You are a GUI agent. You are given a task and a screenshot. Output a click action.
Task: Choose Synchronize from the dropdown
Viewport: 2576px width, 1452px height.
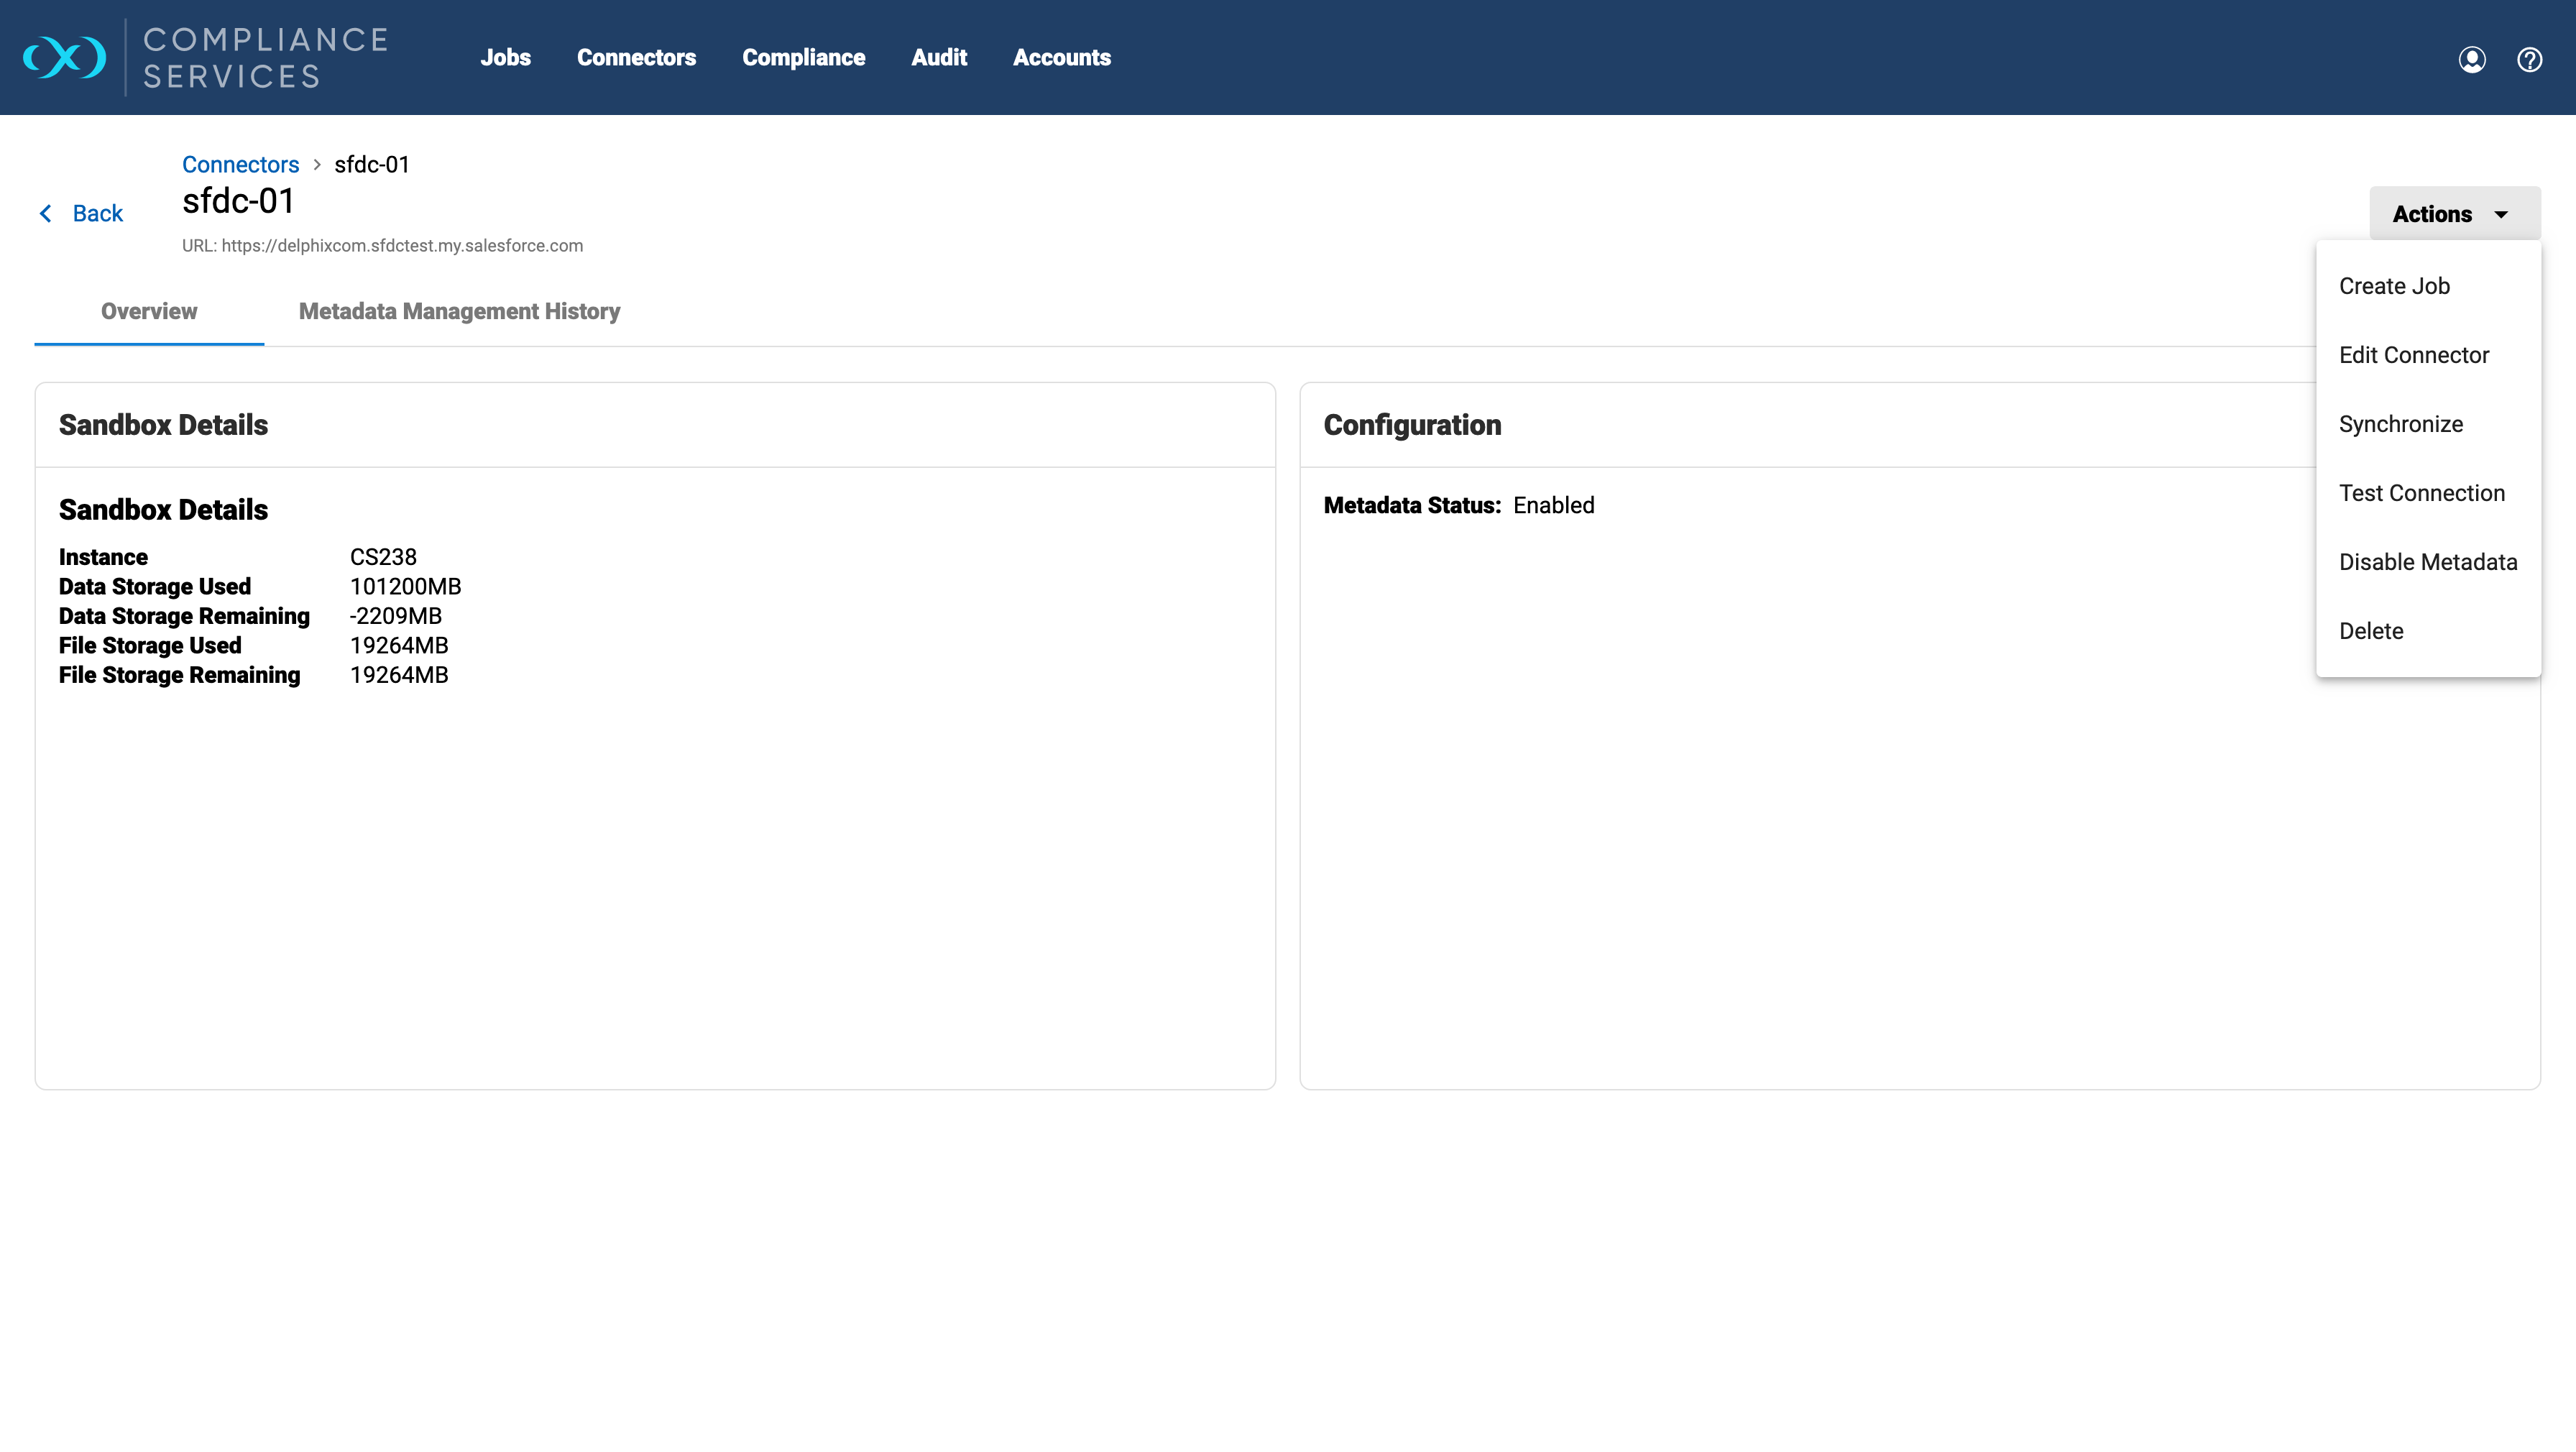pyautogui.click(x=2400, y=425)
